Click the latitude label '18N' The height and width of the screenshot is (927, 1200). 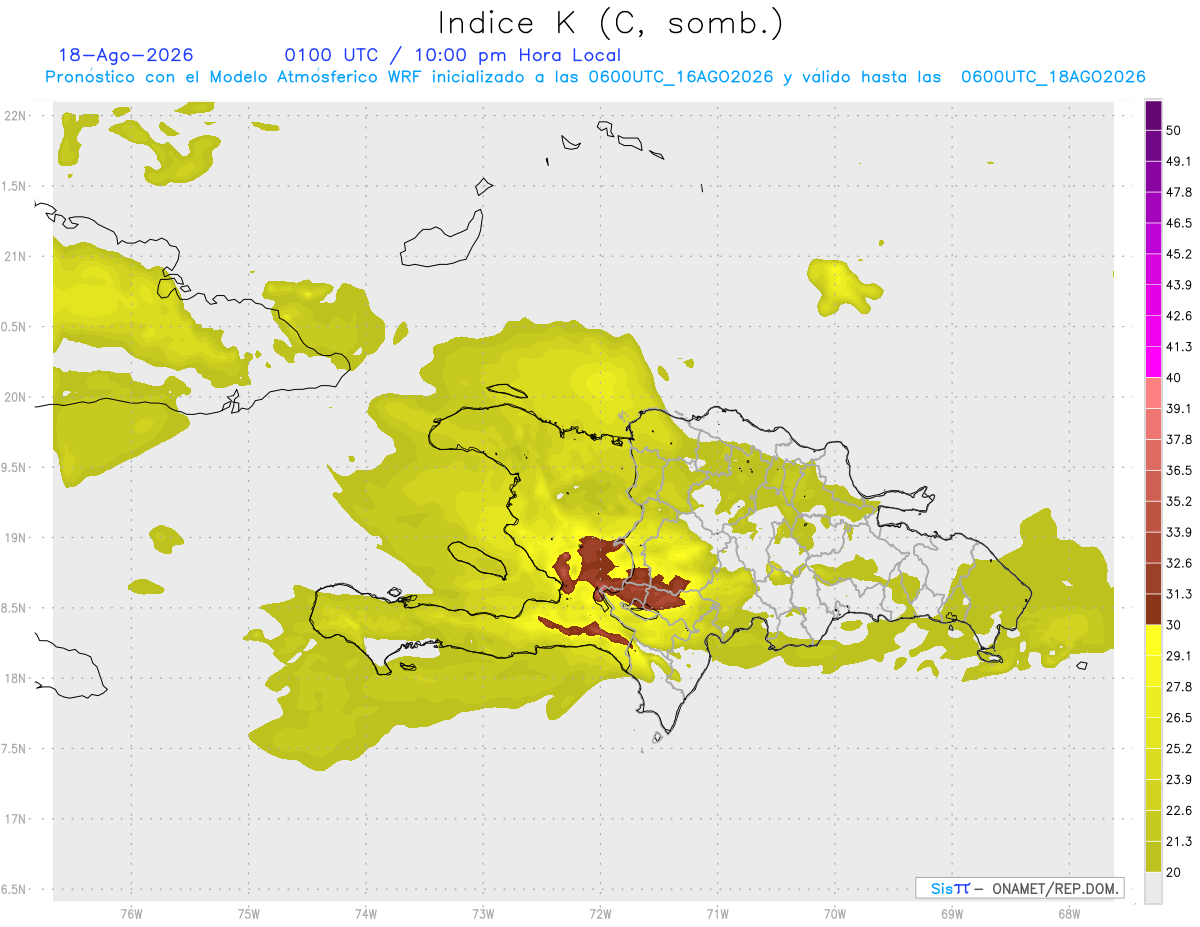(x=16, y=678)
